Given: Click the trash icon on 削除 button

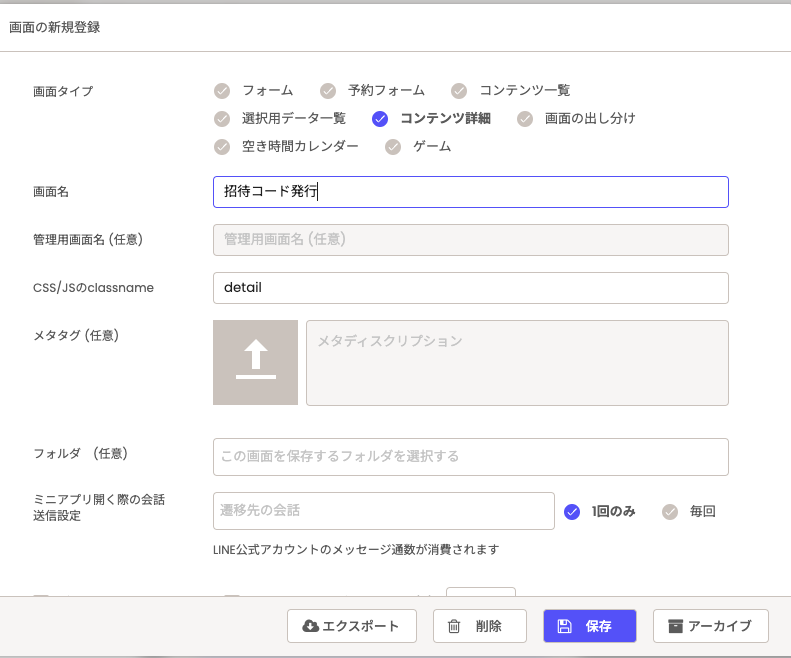Looking at the screenshot, I should (454, 626).
